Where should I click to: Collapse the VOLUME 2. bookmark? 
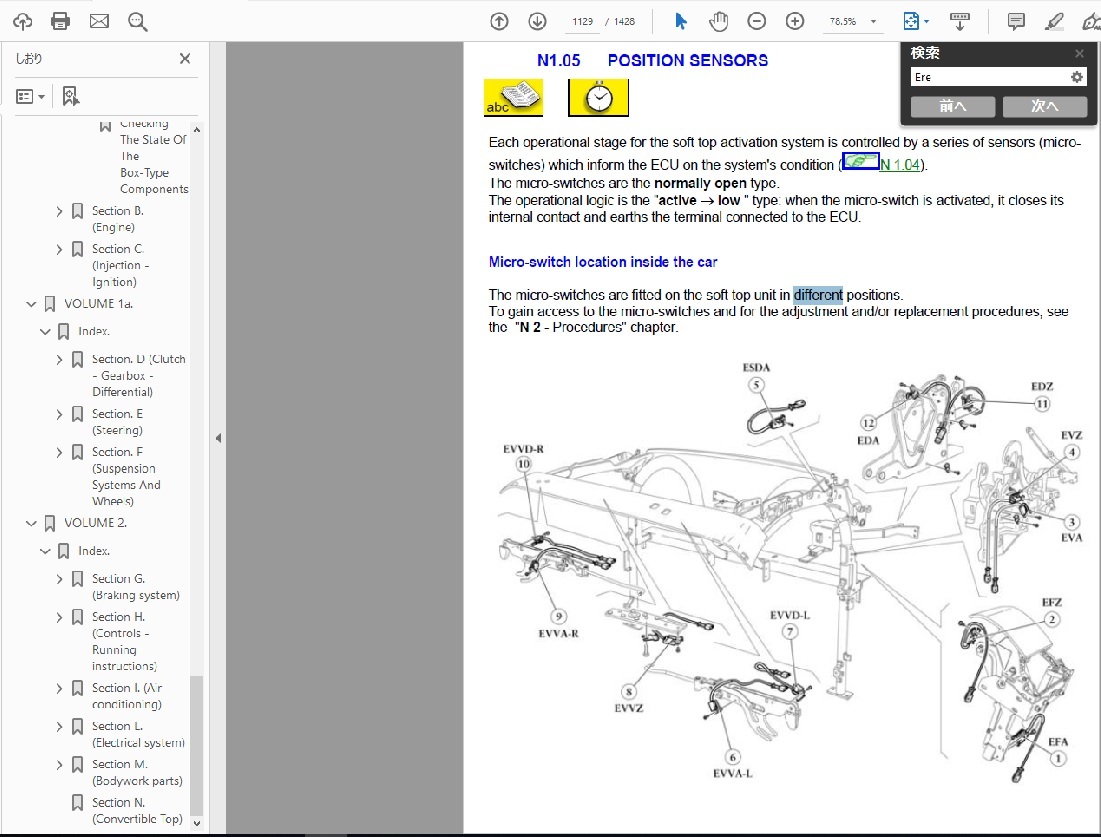31,523
